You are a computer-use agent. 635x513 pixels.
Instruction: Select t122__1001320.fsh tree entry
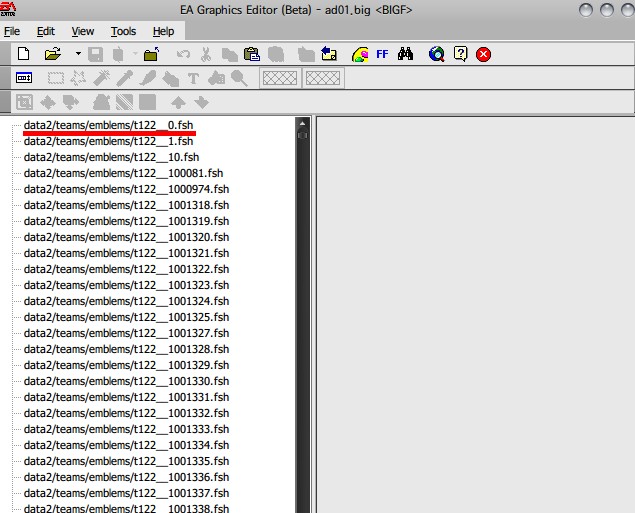click(x=126, y=237)
